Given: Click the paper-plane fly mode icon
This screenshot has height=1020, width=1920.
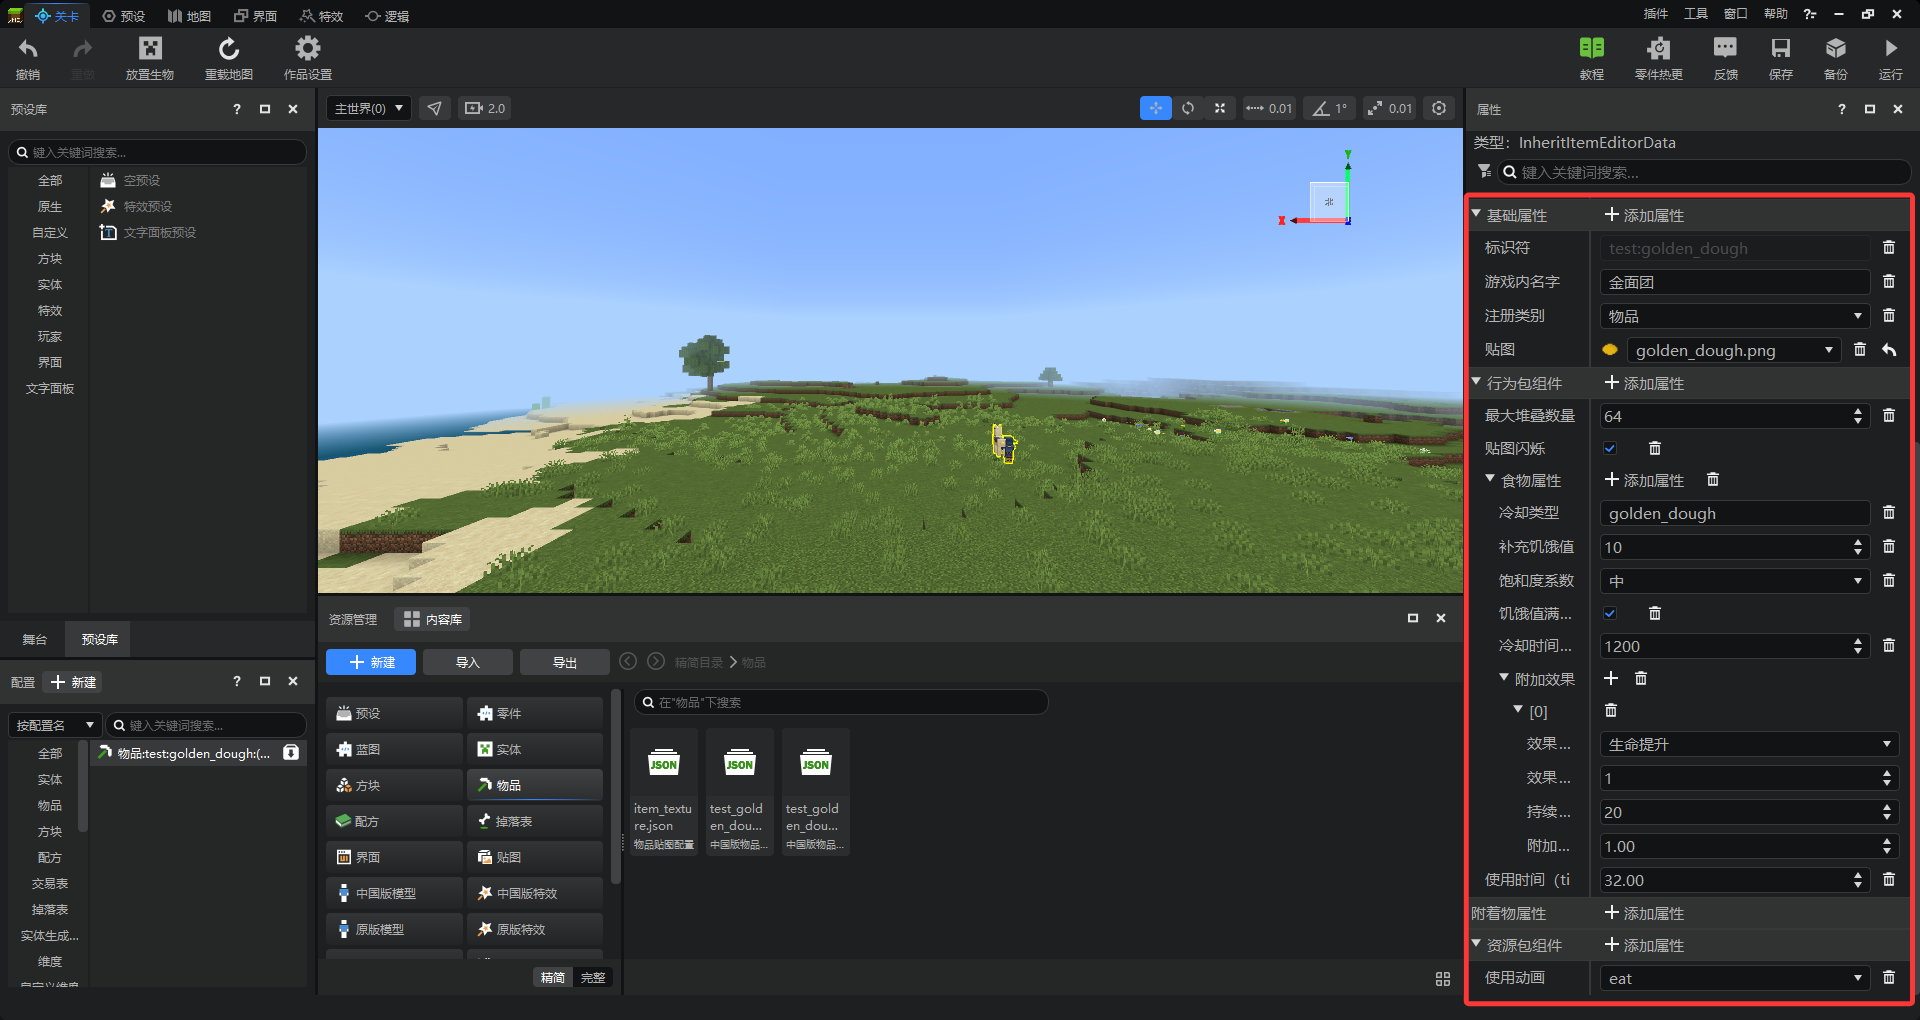Looking at the screenshot, I should point(435,108).
